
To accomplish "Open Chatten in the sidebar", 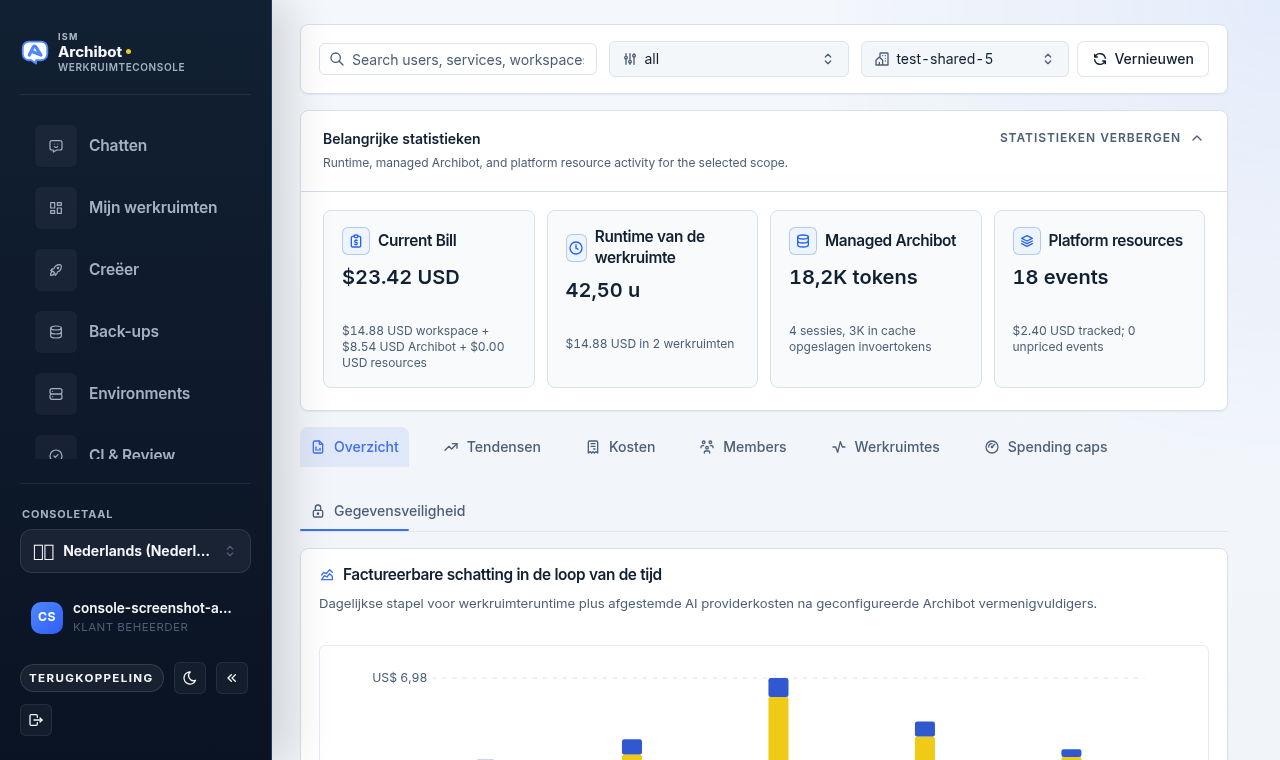I will [135, 146].
